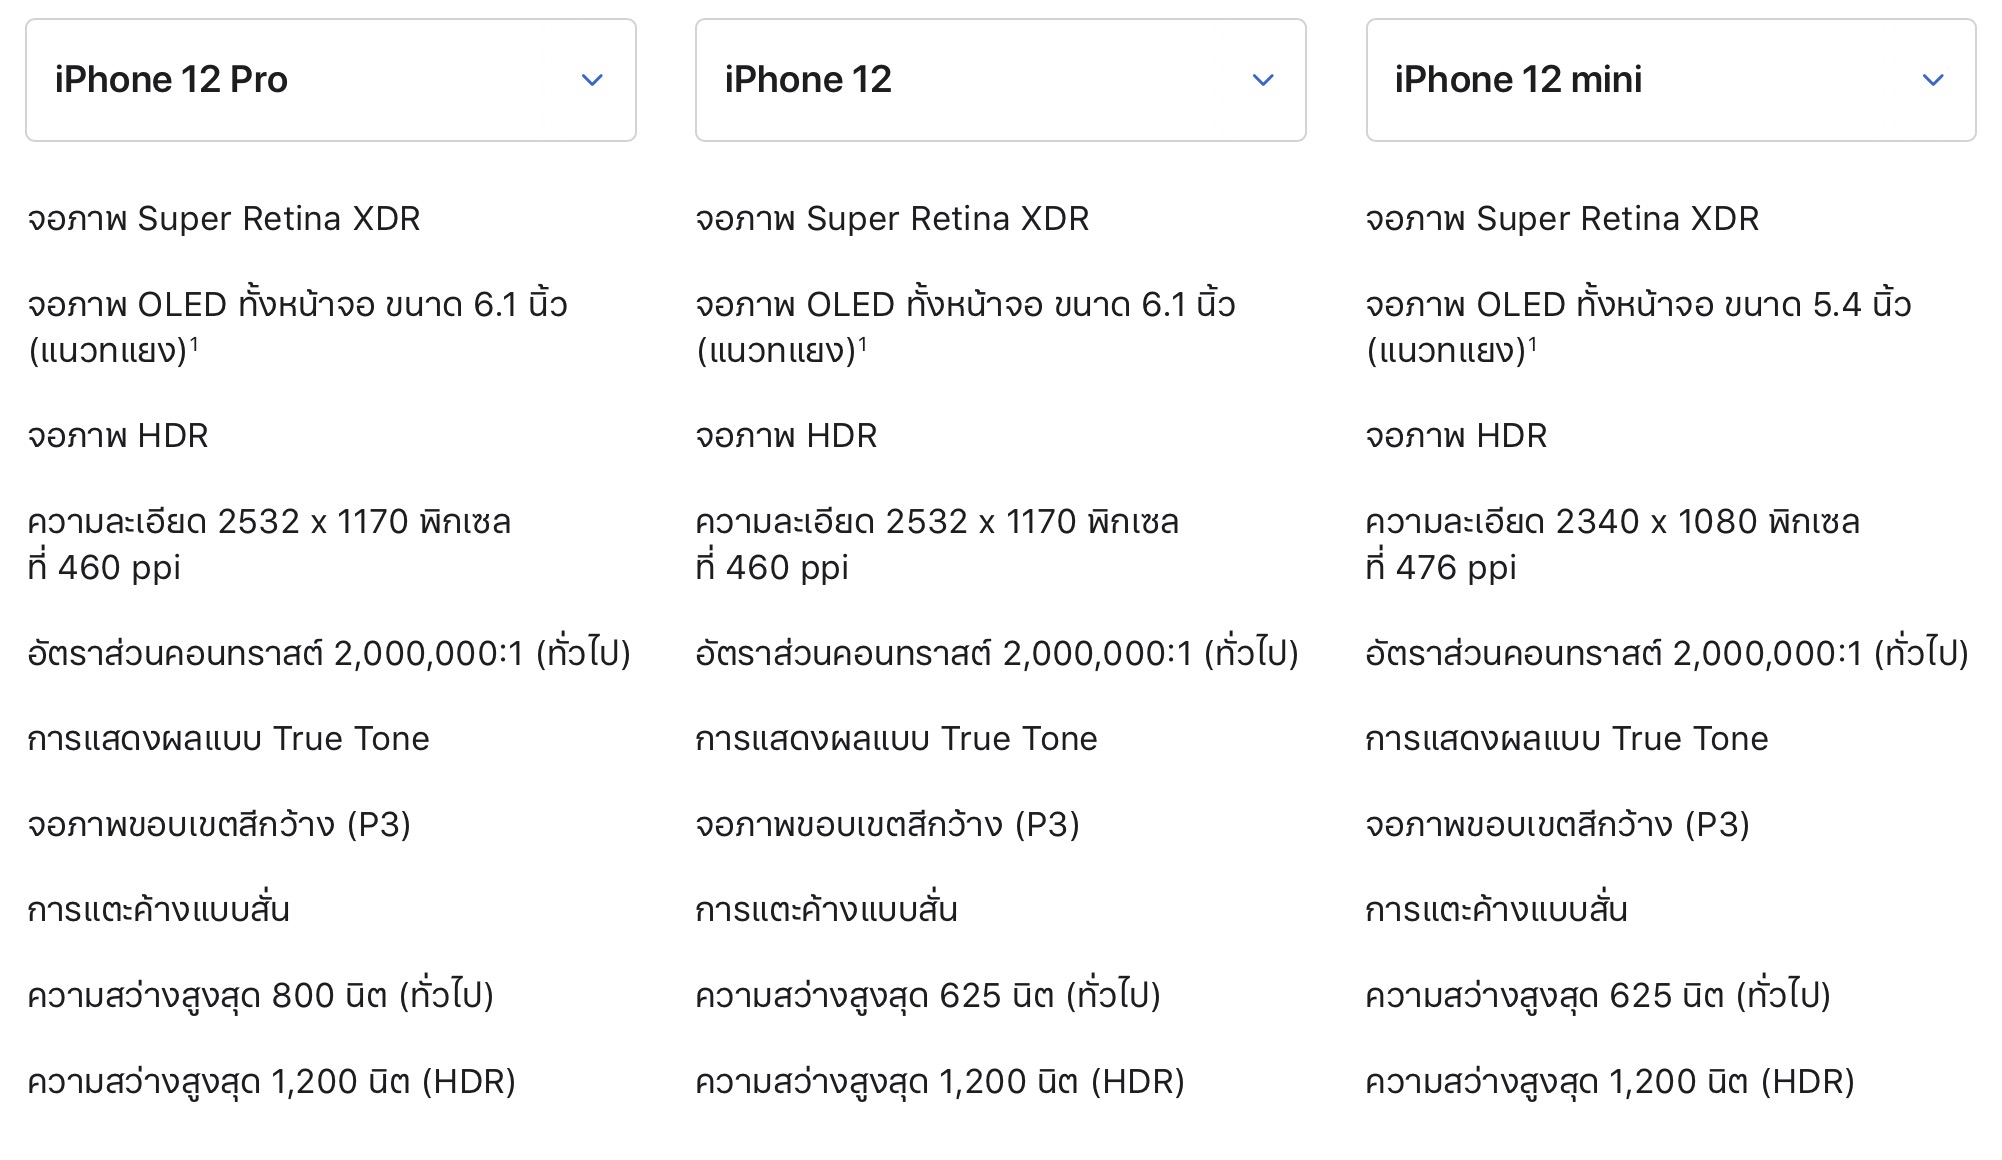Image resolution: width=2002 pixels, height=1160 pixels.
Task: Click footnote 1 in the iPhone 12 Pro column
Action: [x=194, y=344]
